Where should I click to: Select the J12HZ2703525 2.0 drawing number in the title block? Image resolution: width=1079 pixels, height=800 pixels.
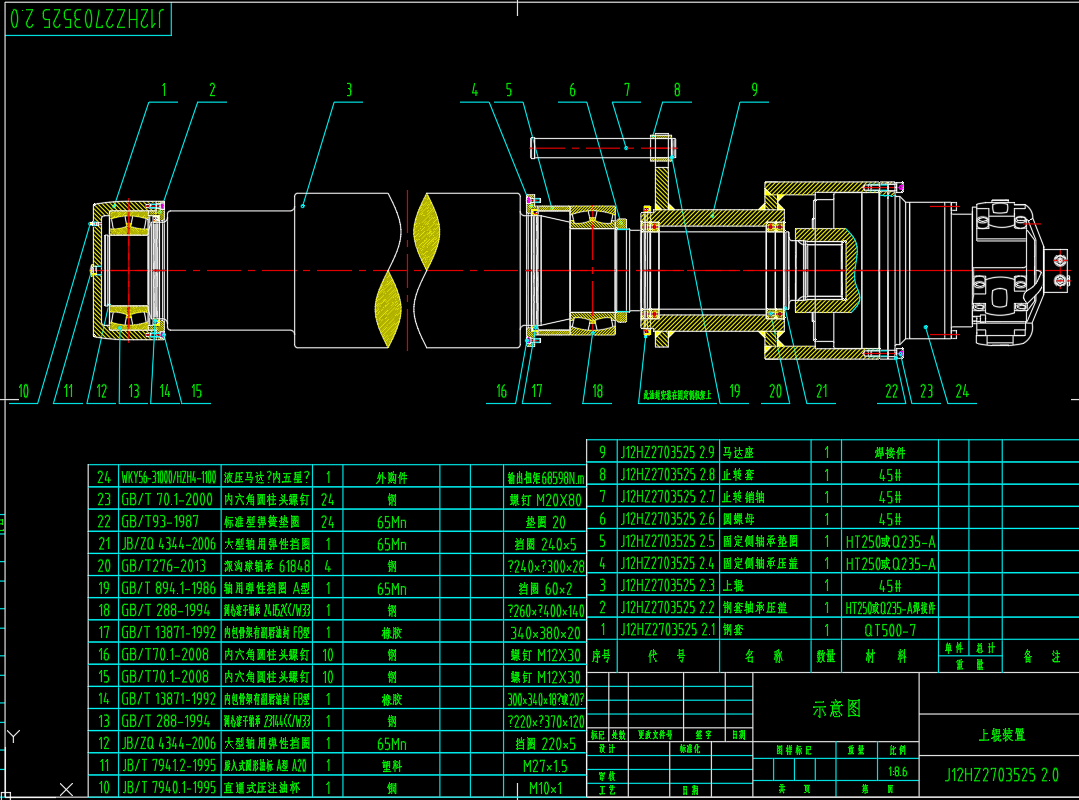(x=1001, y=775)
